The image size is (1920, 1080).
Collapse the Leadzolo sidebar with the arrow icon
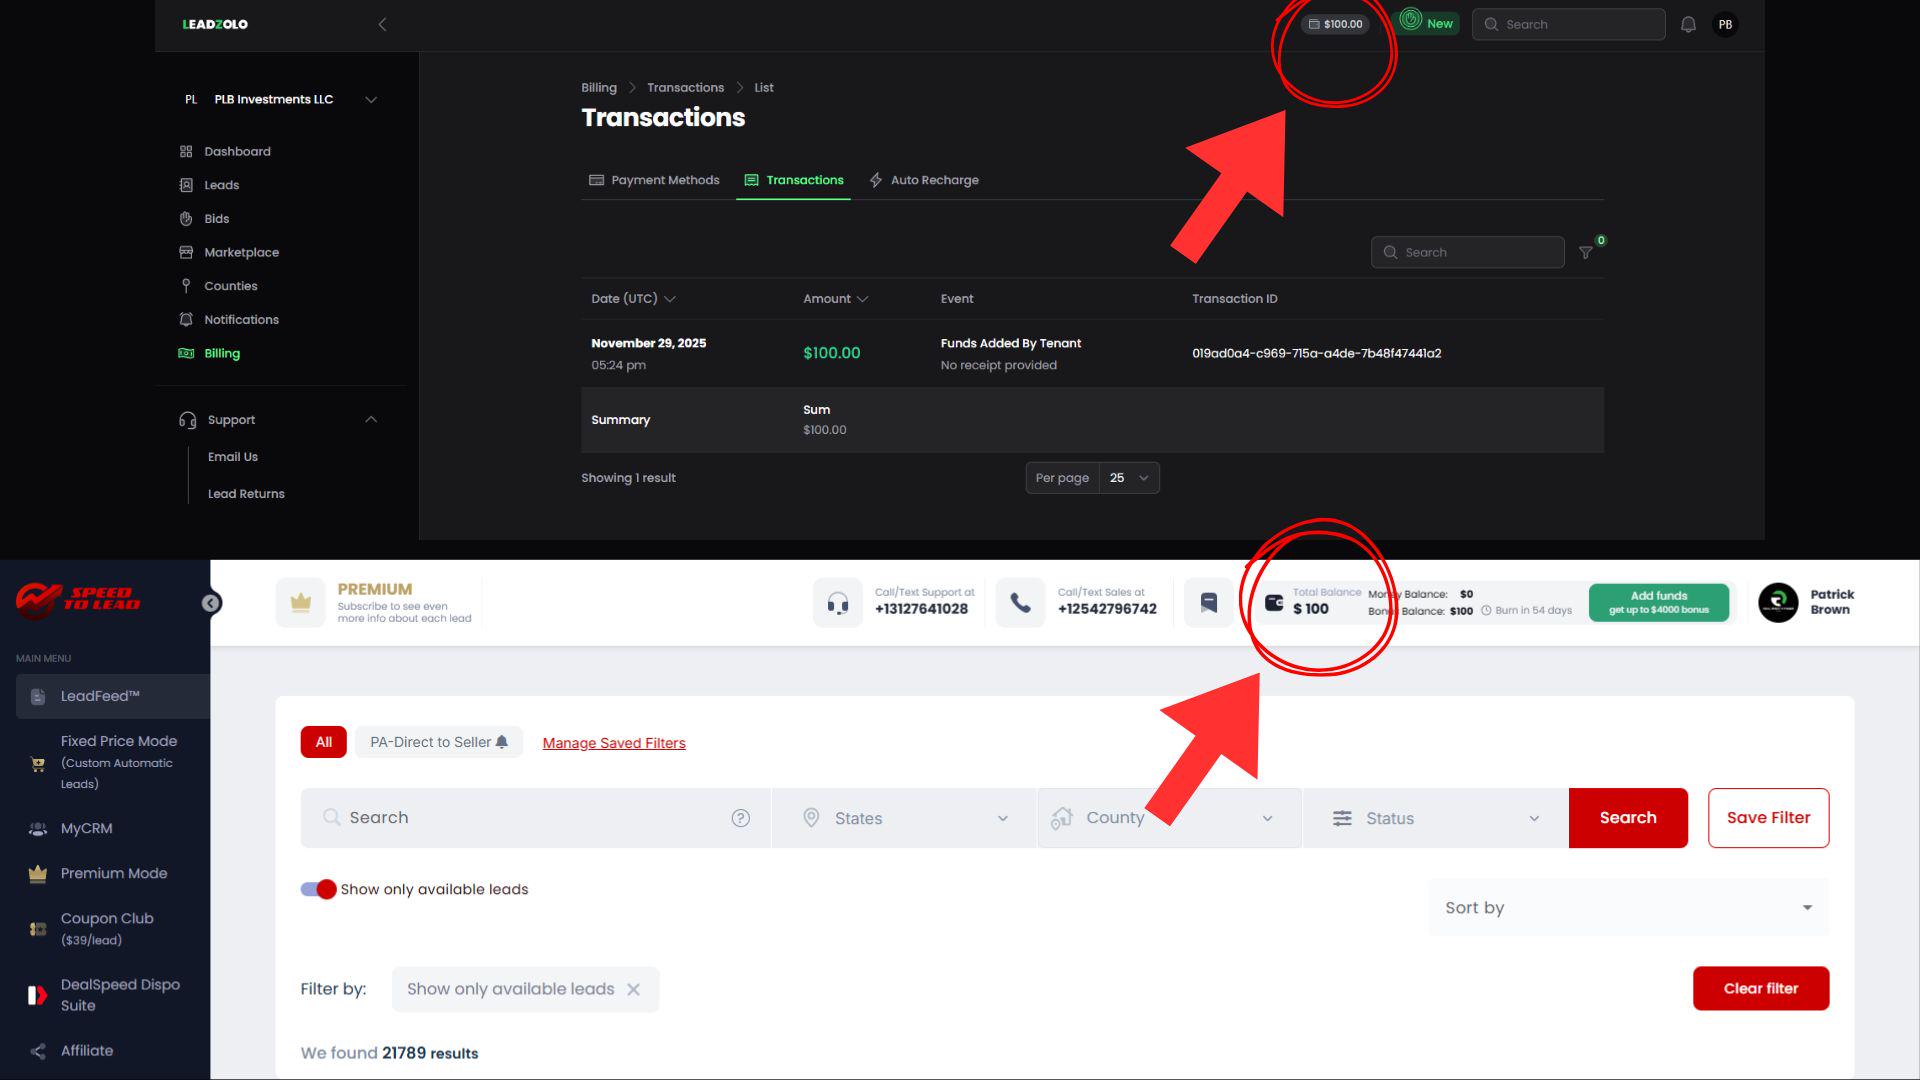(x=382, y=24)
